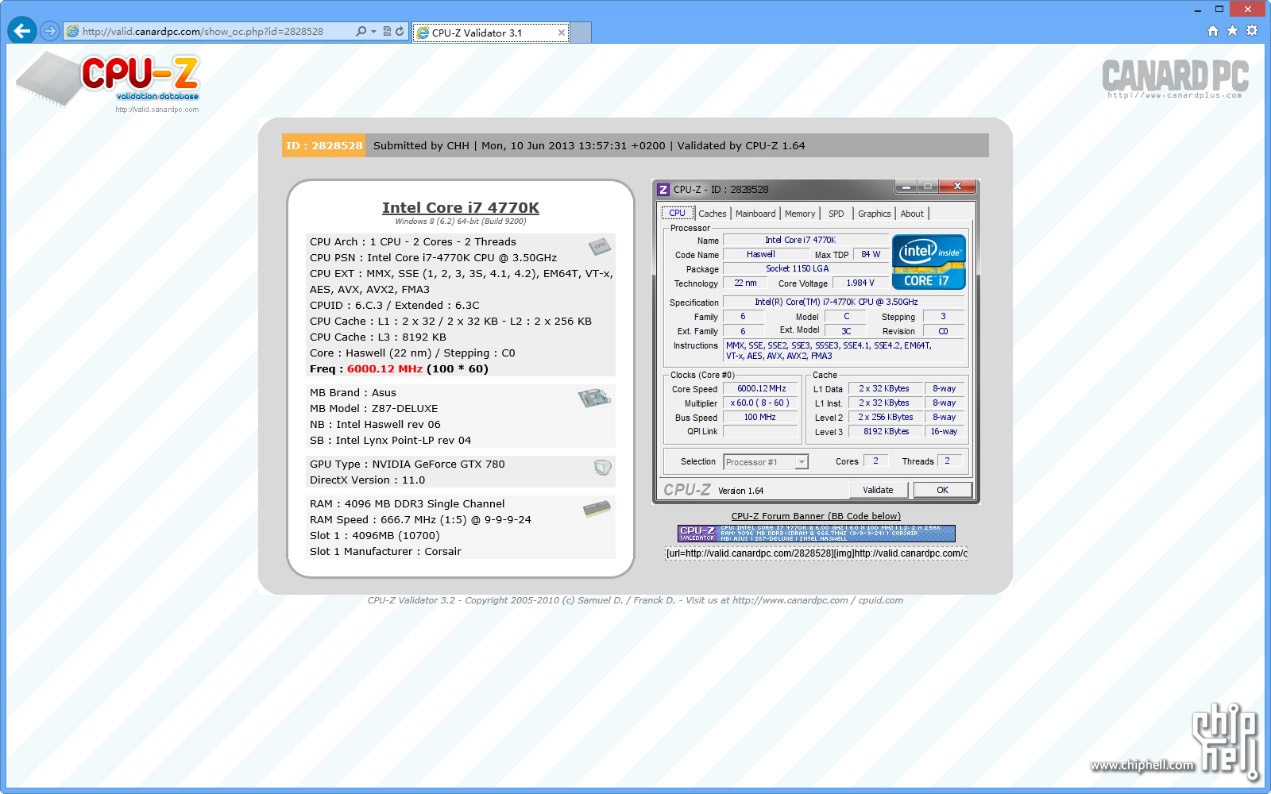This screenshot has width=1271, height=794.
Task: Click the processor chip icon beside CPU Arch
Action: [600, 246]
